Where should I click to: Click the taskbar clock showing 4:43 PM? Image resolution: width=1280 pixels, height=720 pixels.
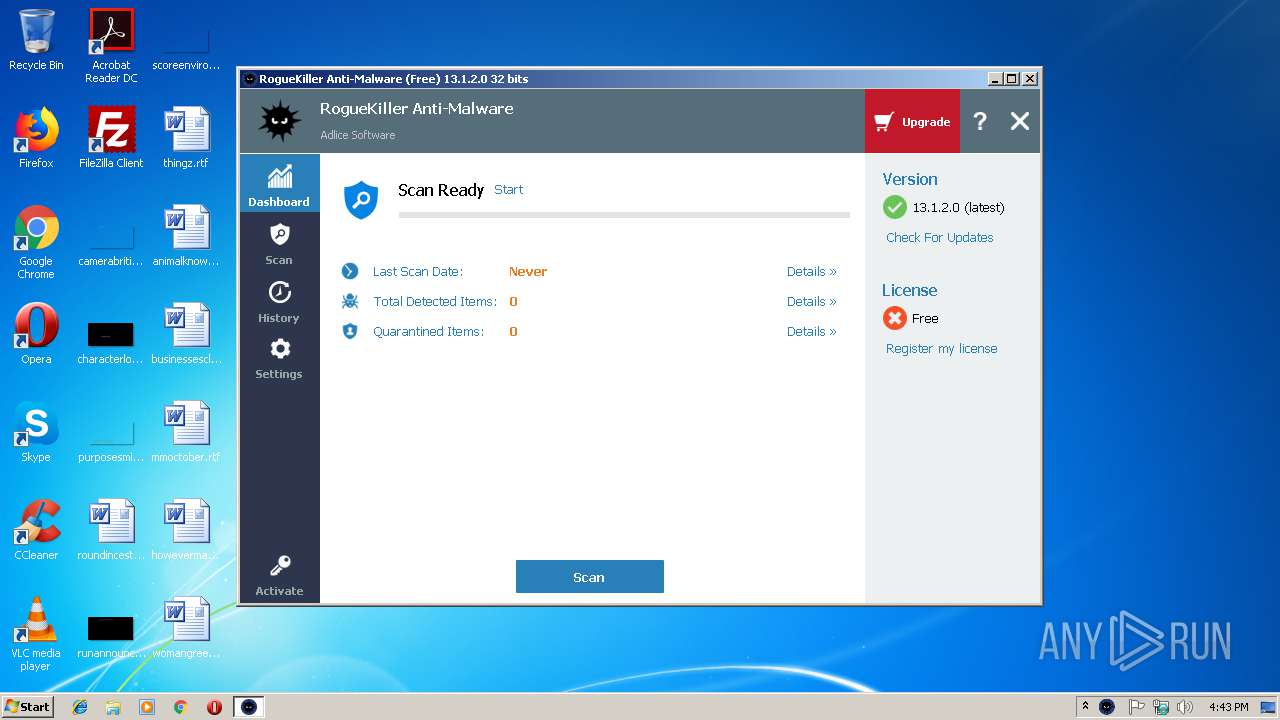[1228, 707]
